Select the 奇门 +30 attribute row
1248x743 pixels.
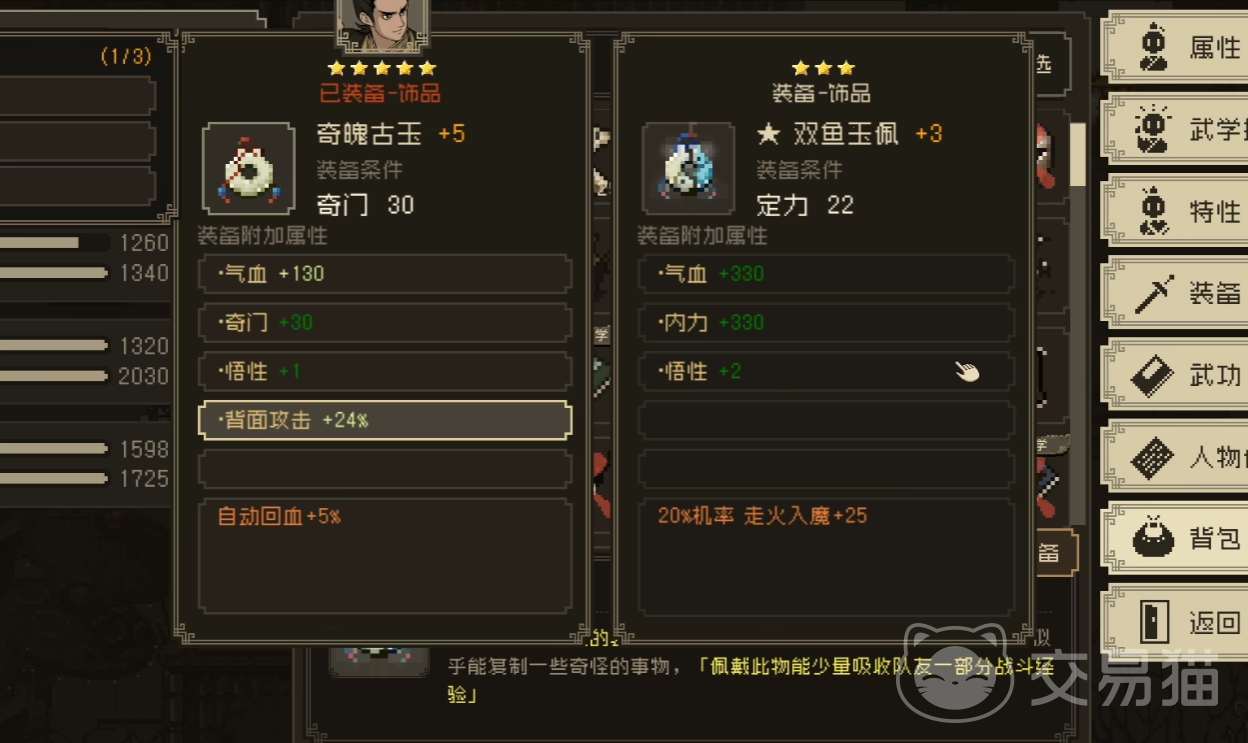(x=385, y=322)
